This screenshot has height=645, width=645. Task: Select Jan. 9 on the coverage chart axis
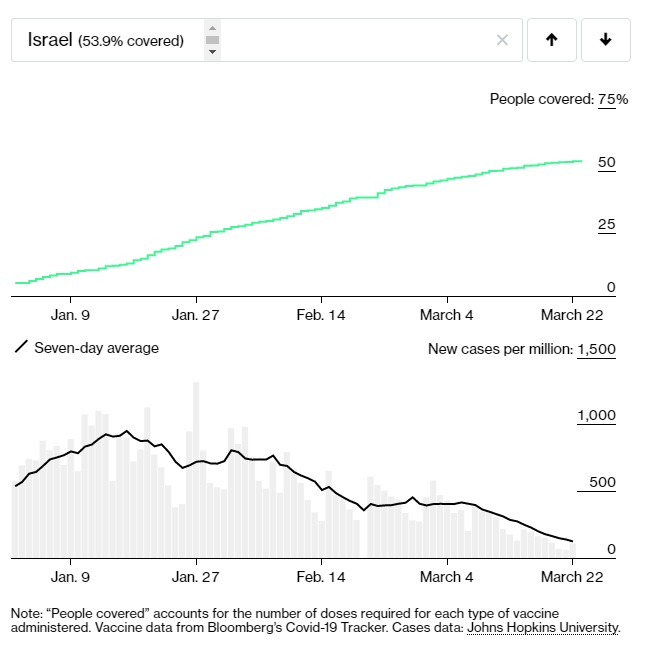(x=70, y=313)
